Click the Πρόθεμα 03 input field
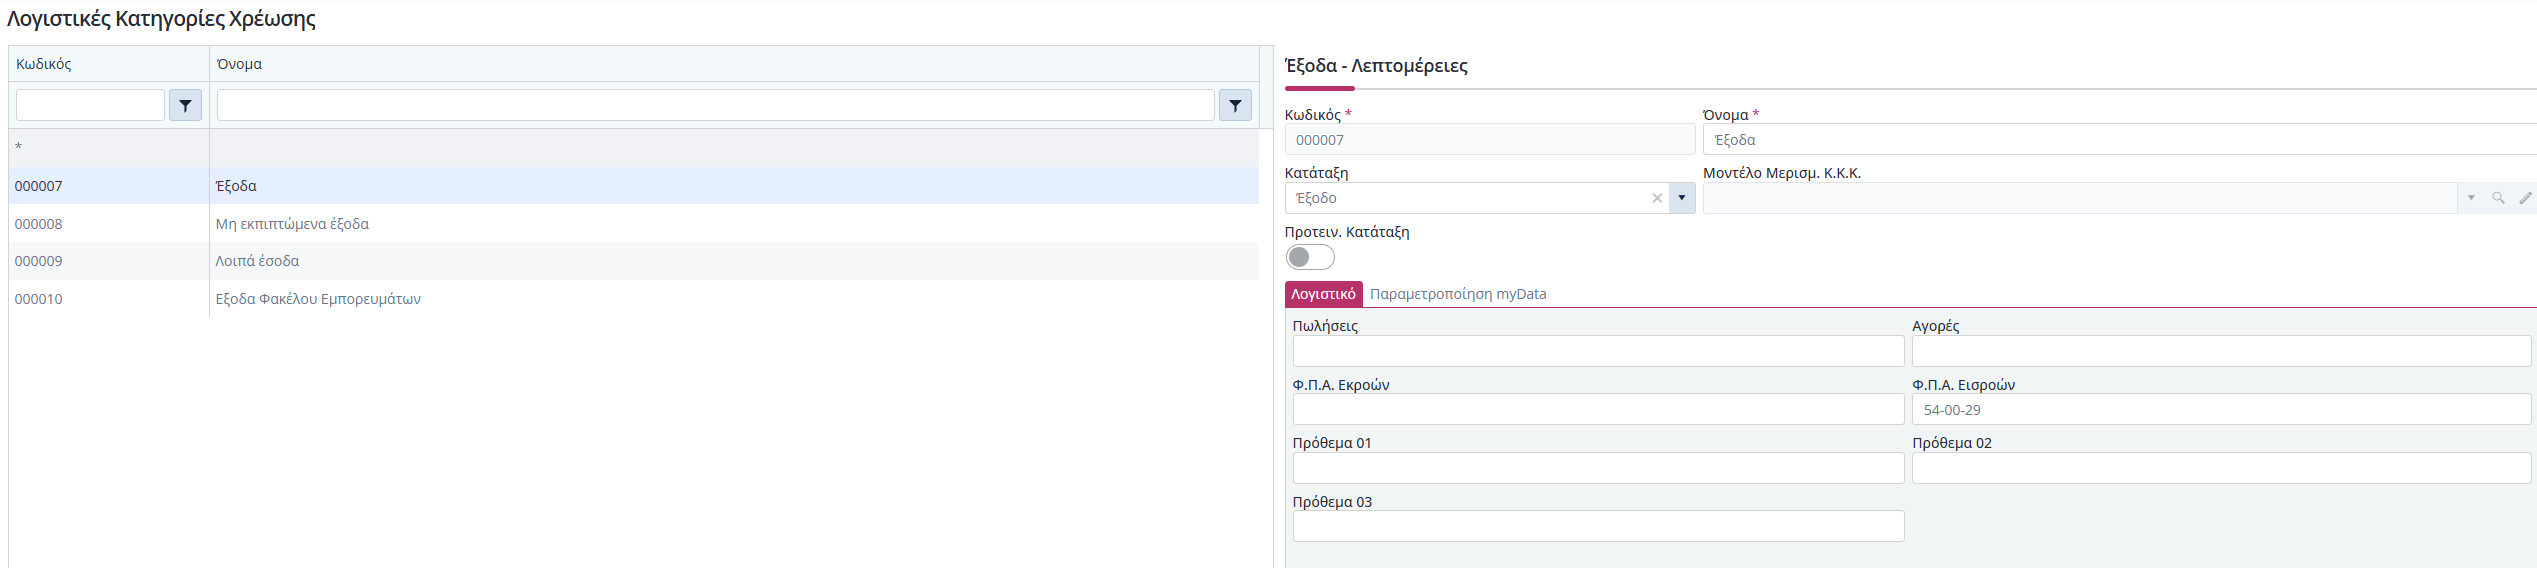The height and width of the screenshot is (568, 2537). [1598, 526]
